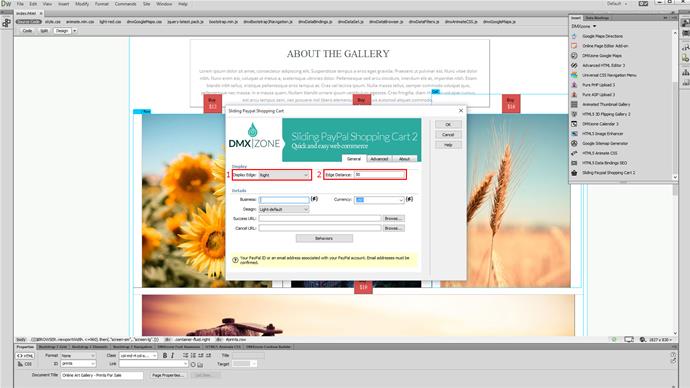Click Browse next to Success URL
The width and height of the screenshot is (690, 388).
pos(393,218)
